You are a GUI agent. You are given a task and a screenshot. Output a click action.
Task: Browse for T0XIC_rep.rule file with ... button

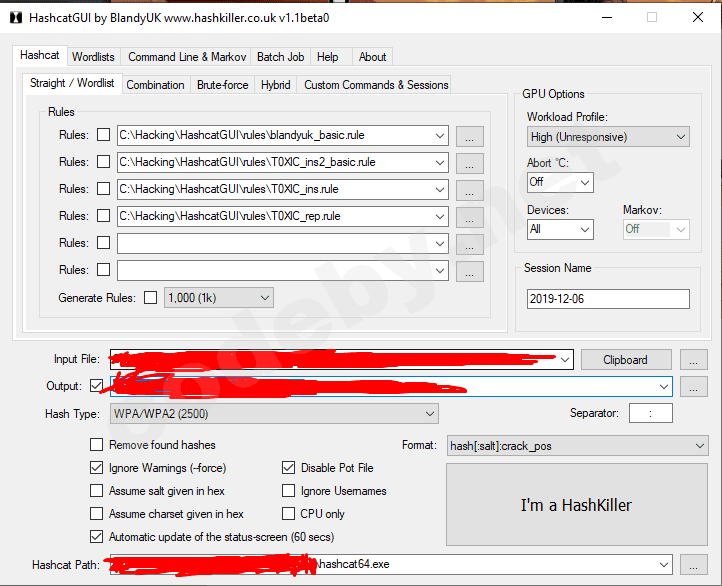coord(470,217)
